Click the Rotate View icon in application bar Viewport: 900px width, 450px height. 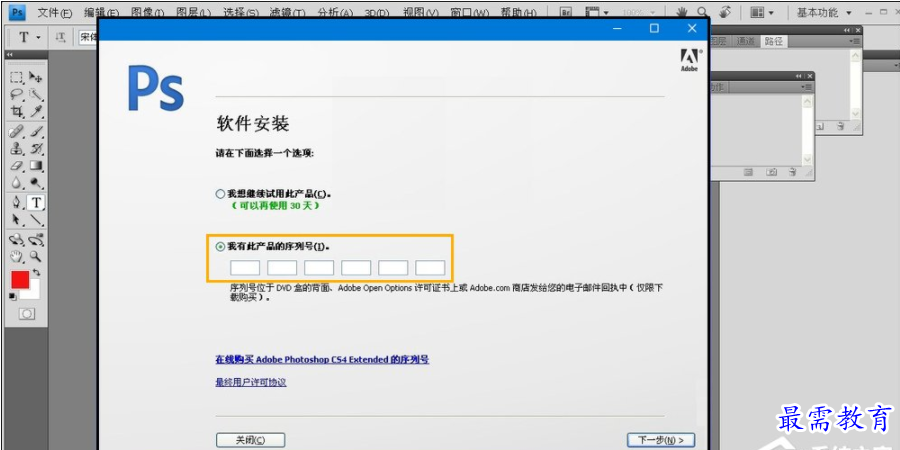[726, 12]
